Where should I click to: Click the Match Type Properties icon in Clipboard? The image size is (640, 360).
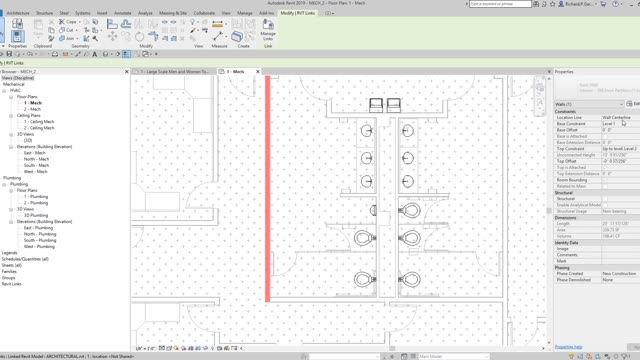tap(51, 38)
